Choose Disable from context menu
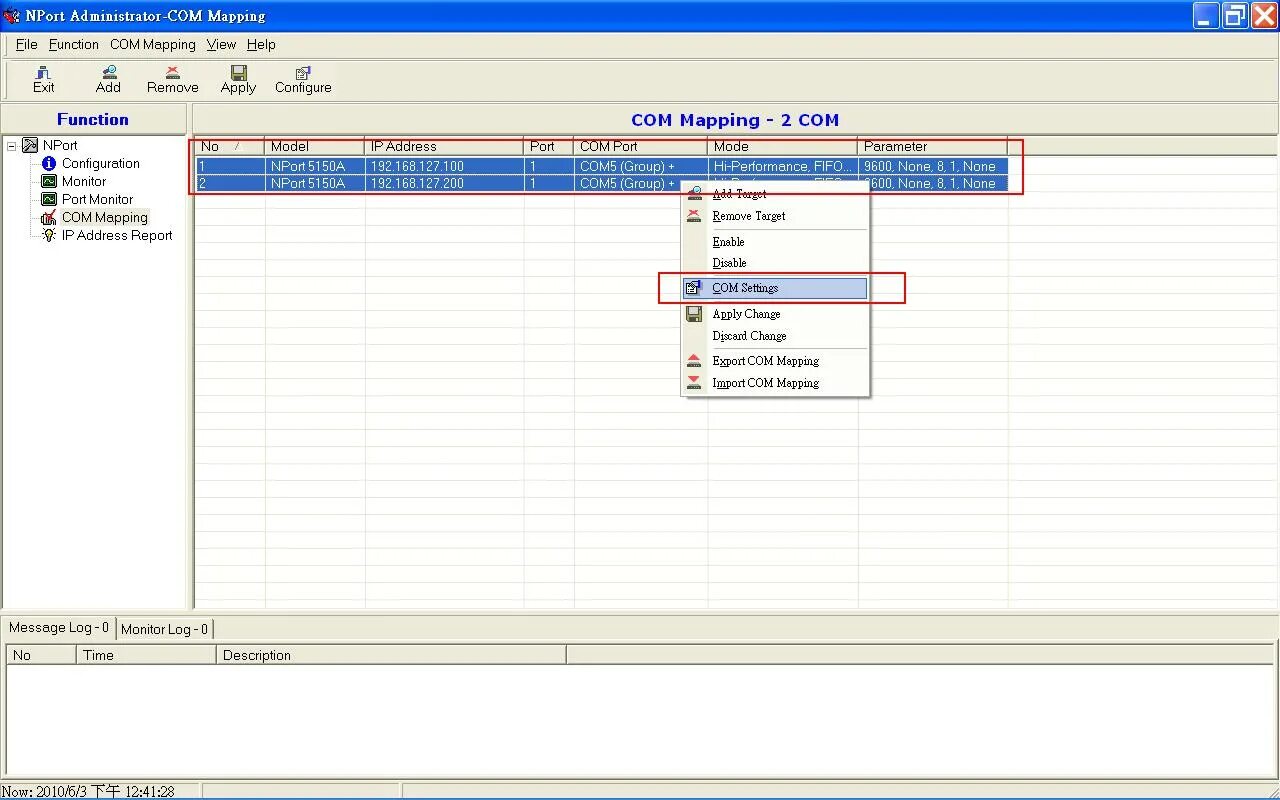1280x800 pixels. pos(775,263)
